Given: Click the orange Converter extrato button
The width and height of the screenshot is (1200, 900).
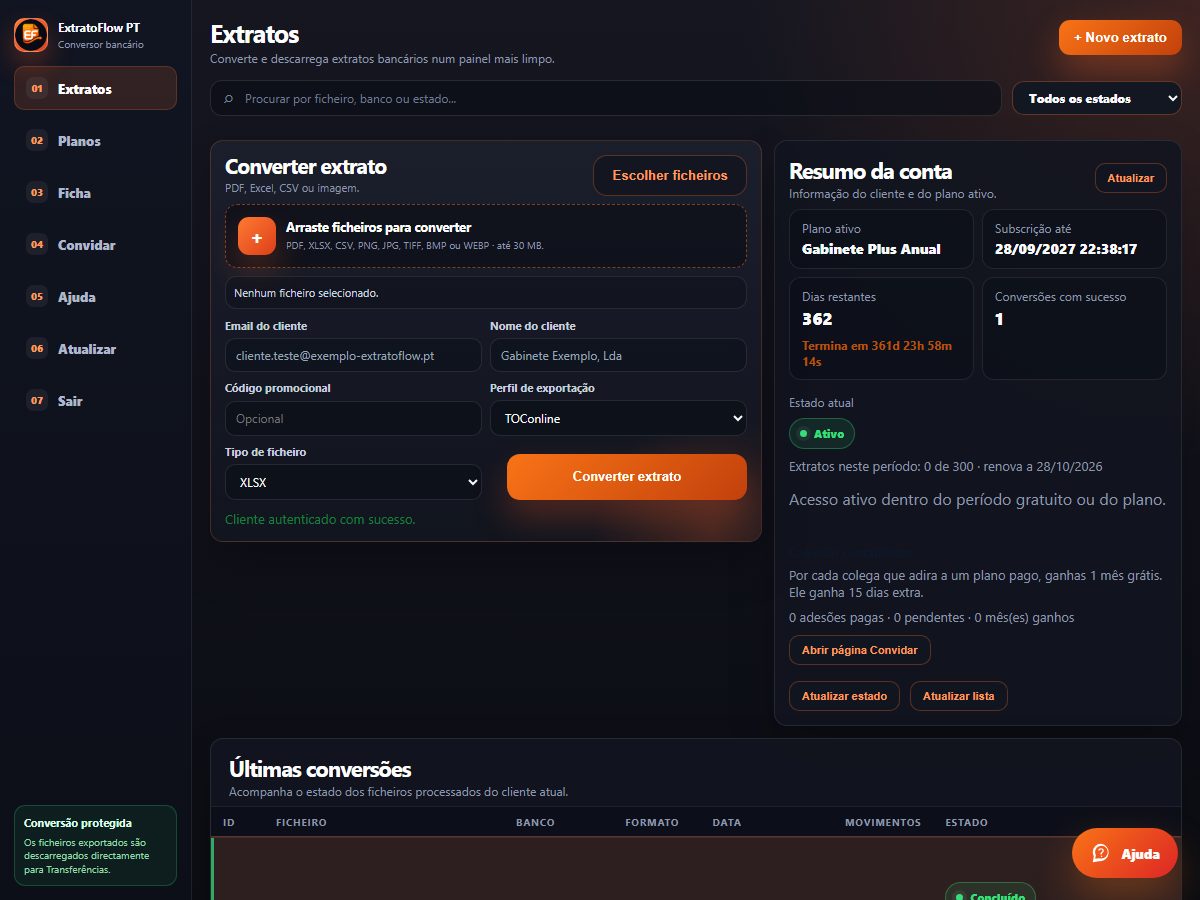Looking at the screenshot, I should pos(627,477).
